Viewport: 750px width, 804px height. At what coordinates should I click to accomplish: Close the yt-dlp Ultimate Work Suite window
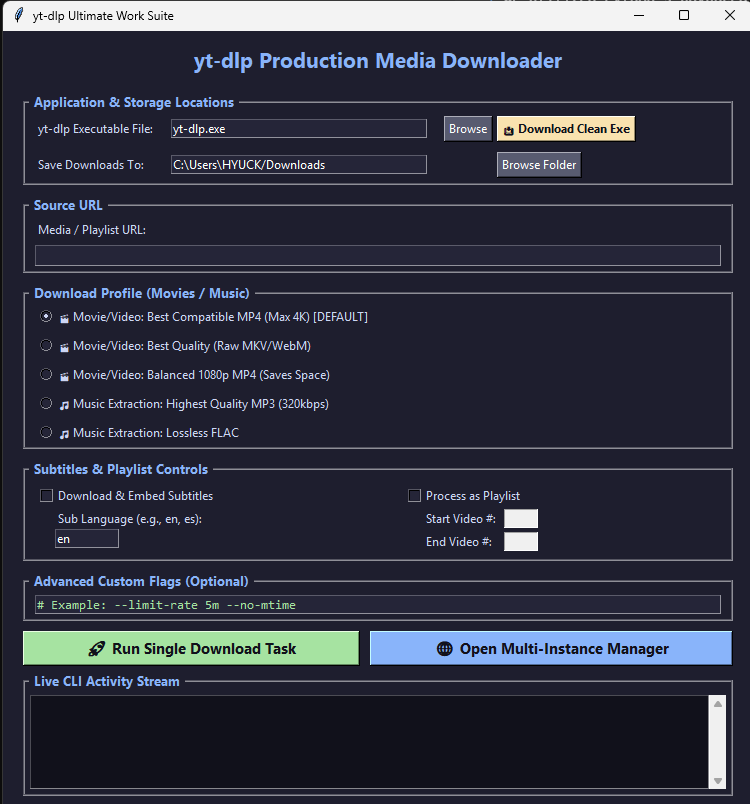coord(730,15)
